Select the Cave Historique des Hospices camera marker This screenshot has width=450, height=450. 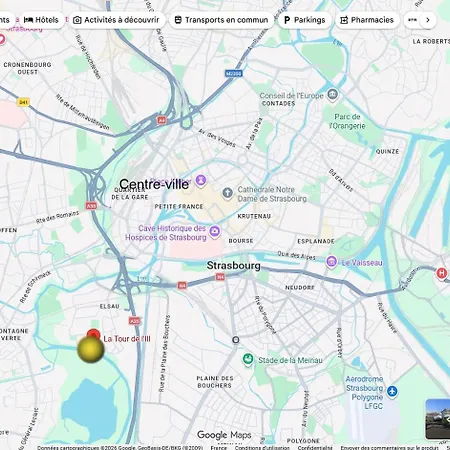(x=215, y=231)
